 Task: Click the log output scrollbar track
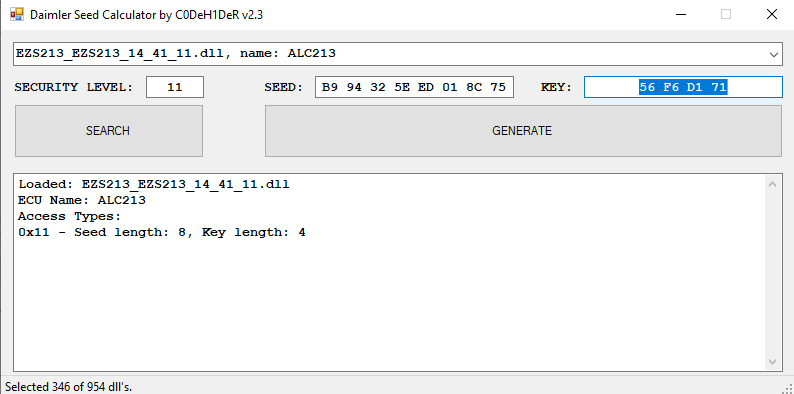tap(772, 272)
